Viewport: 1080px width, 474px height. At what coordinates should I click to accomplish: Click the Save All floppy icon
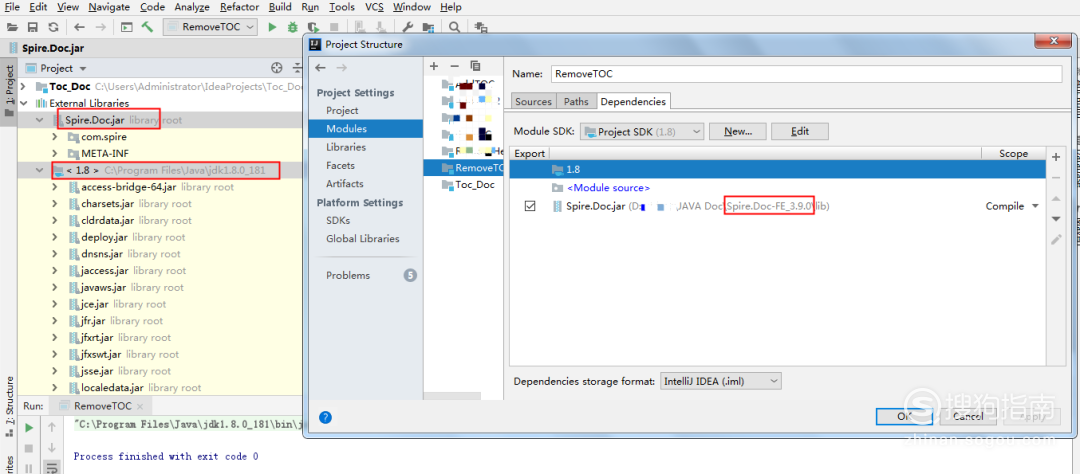pos(32,27)
